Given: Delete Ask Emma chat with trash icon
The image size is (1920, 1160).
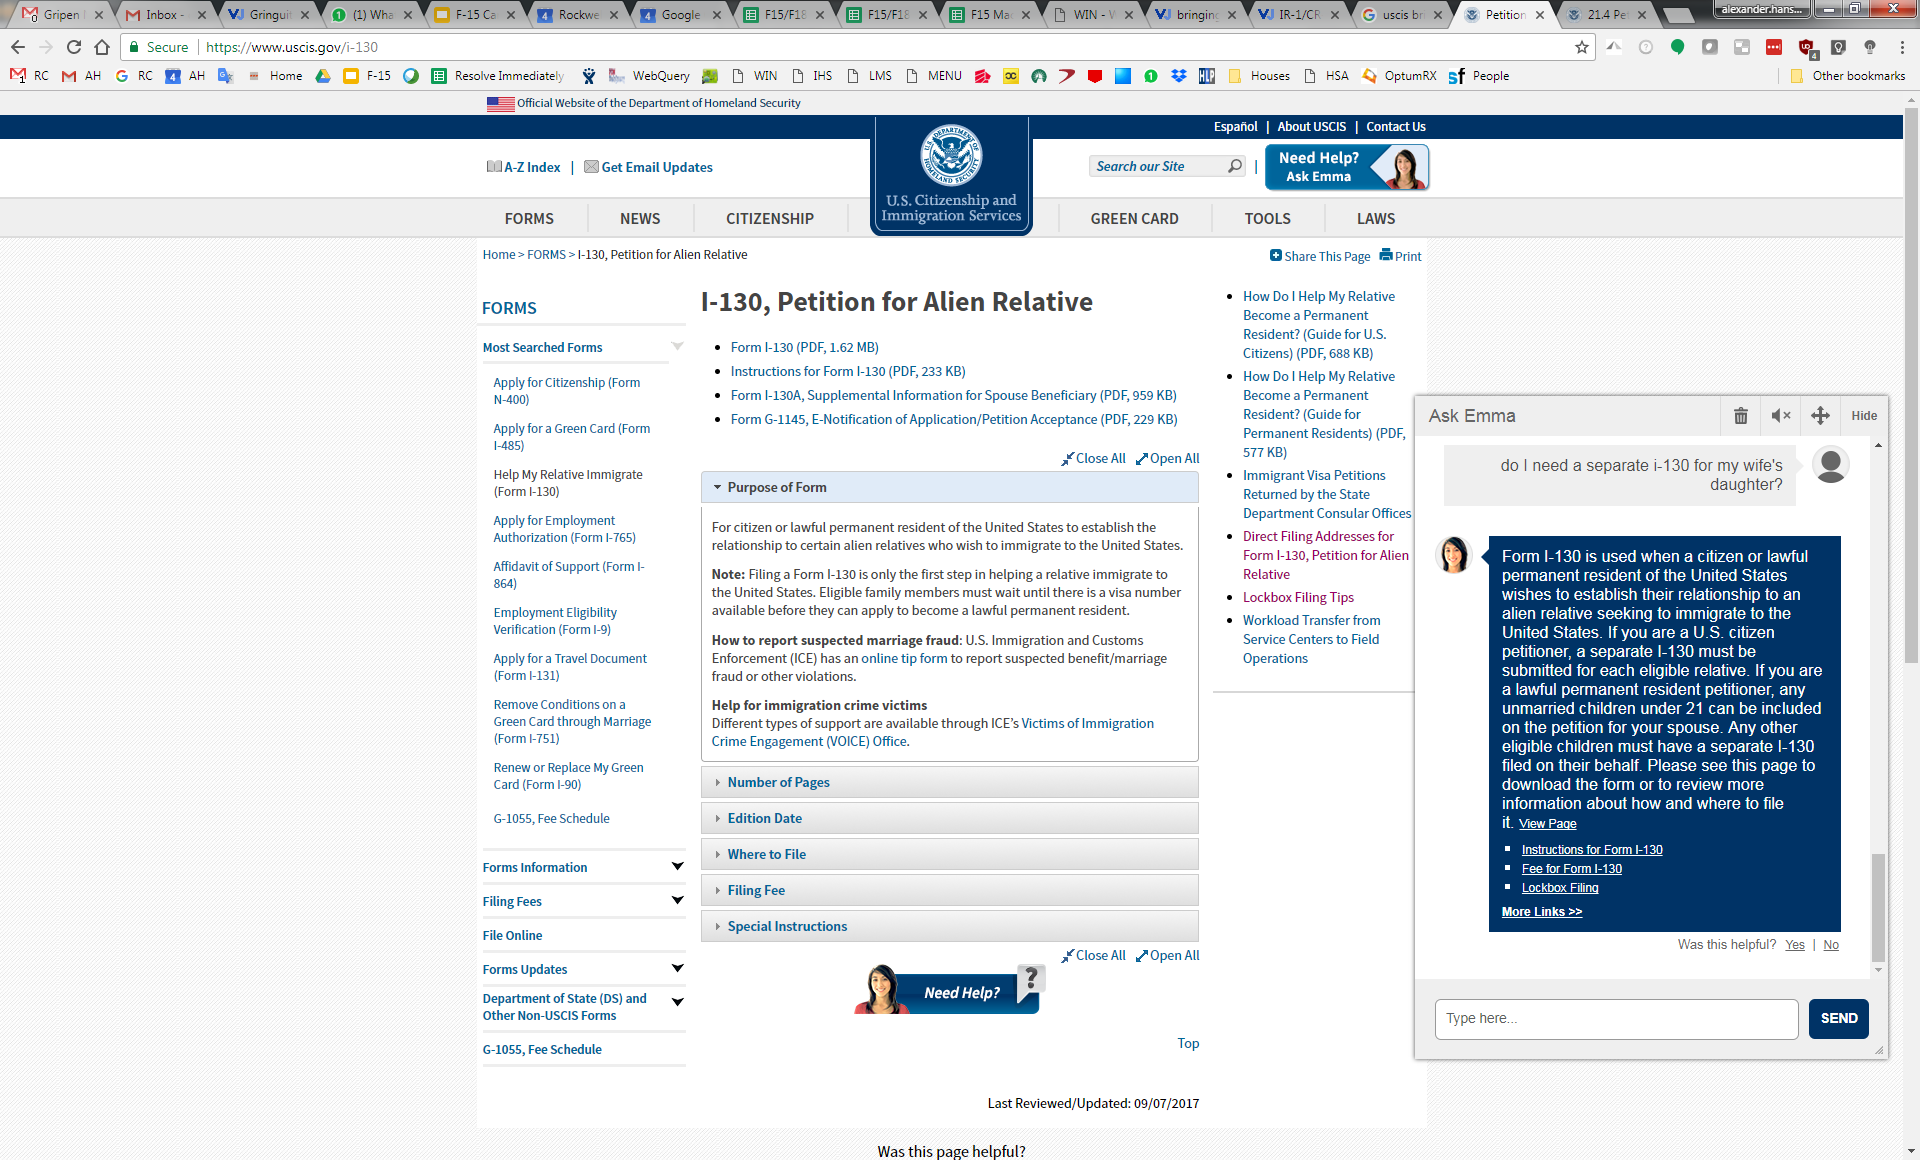Looking at the screenshot, I should tap(1741, 416).
